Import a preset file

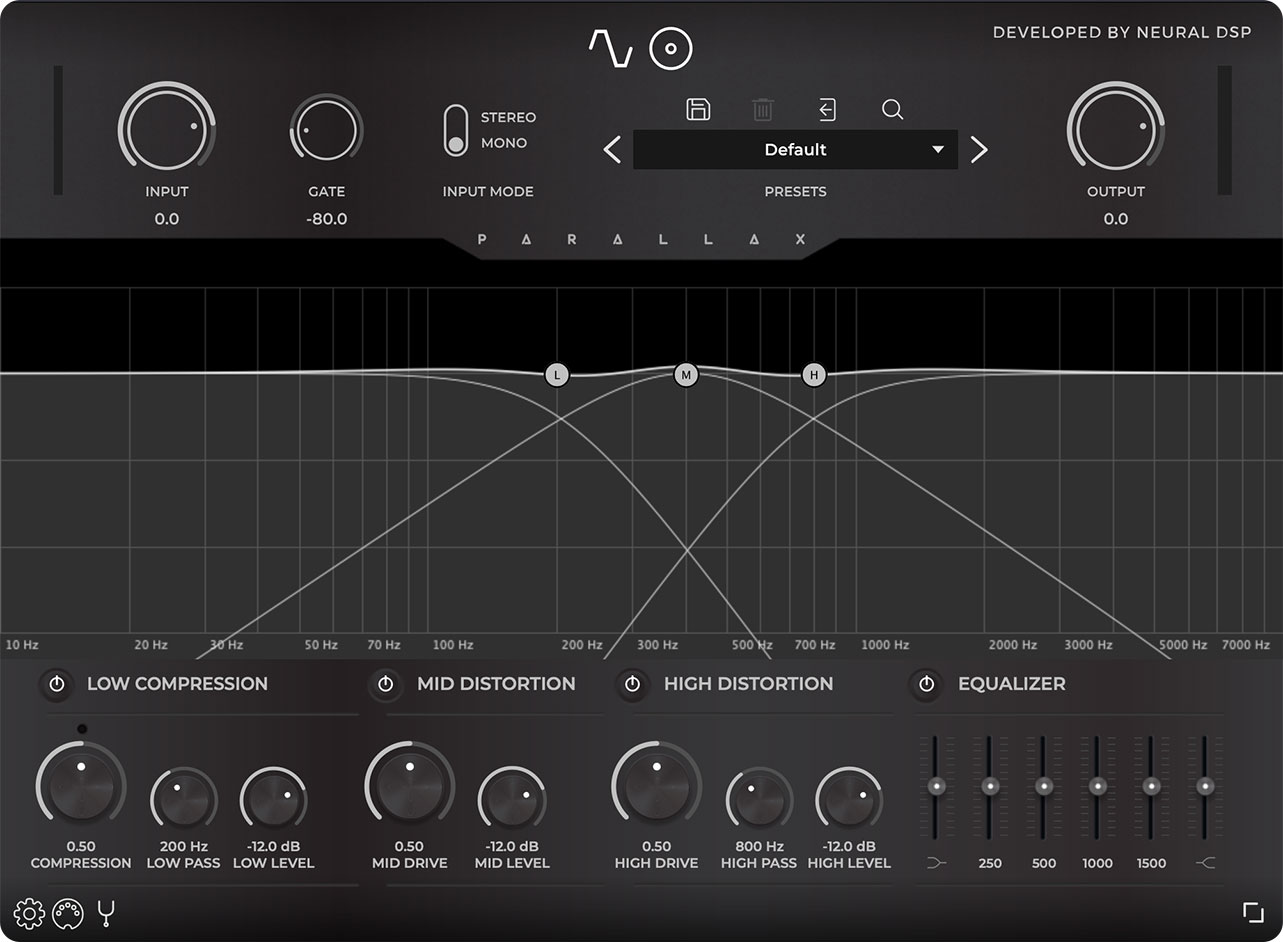tap(827, 109)
